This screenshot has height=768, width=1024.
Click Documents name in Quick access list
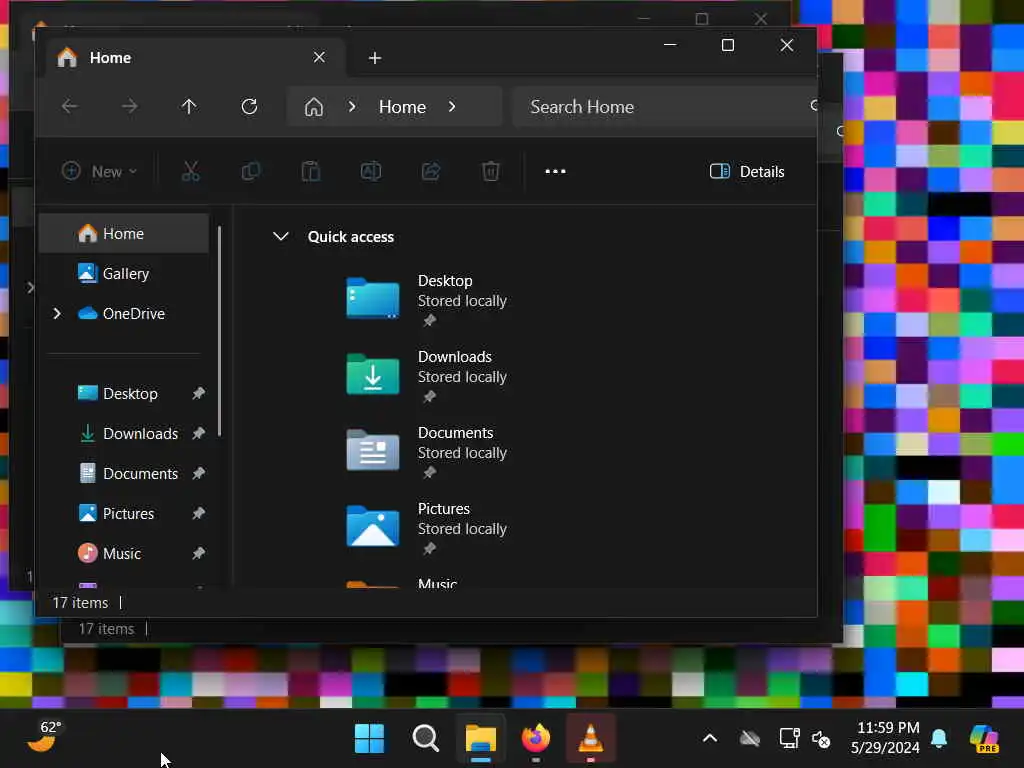(455, 432)
